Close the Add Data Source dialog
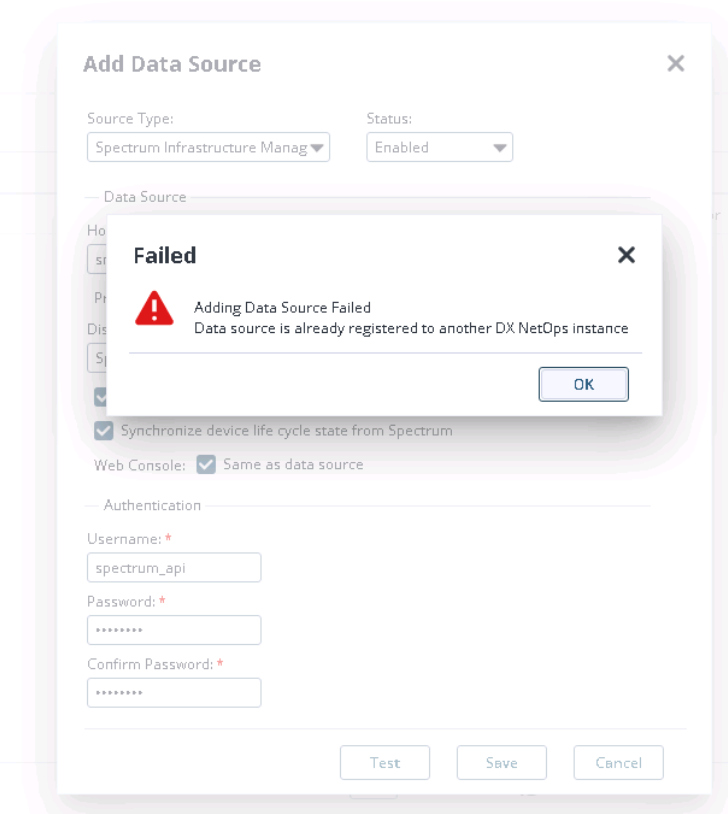This screenshot has height=814, width=728. pyautogui.click(x=676, y=63)
